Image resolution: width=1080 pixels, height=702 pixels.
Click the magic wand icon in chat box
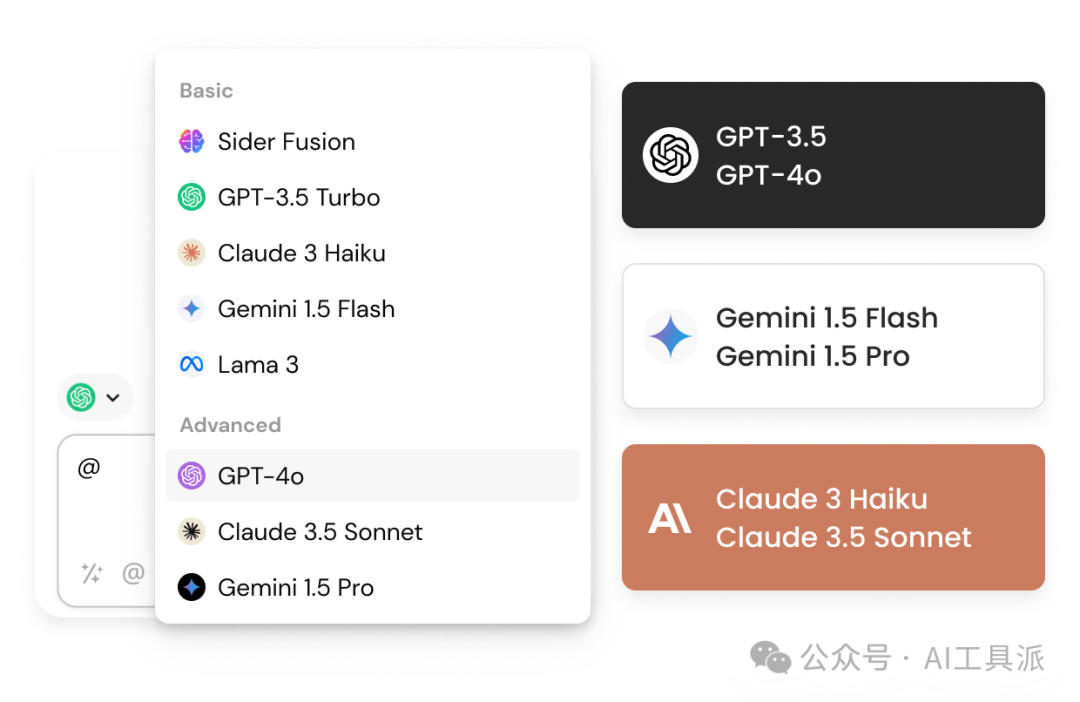(x=92, y=573)
